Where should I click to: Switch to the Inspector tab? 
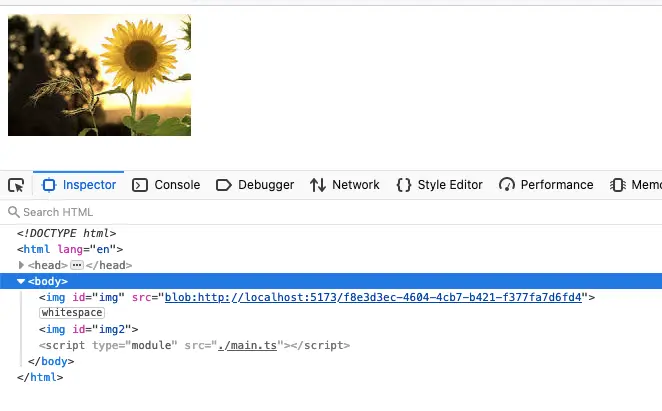click(80, 185)
